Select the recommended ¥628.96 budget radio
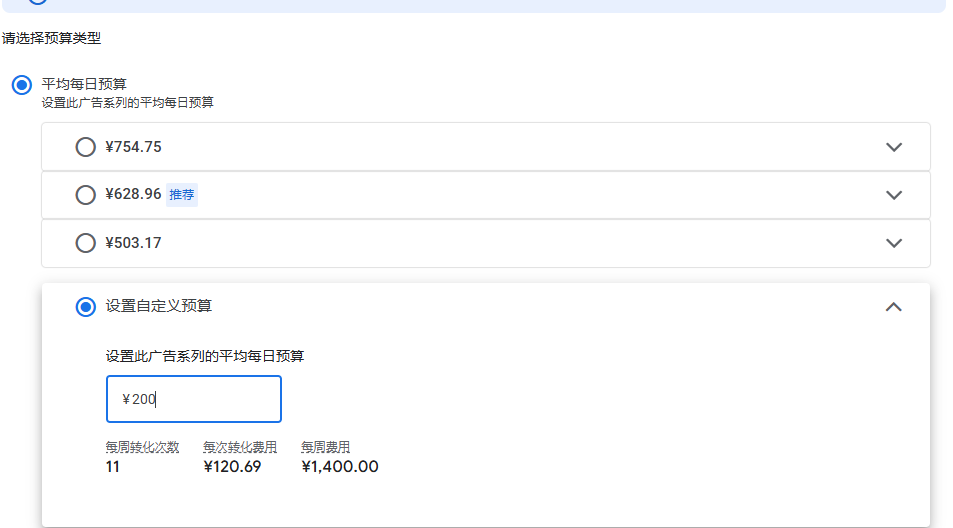The width and height of the screenshot is (953, 528). [86, 195]
